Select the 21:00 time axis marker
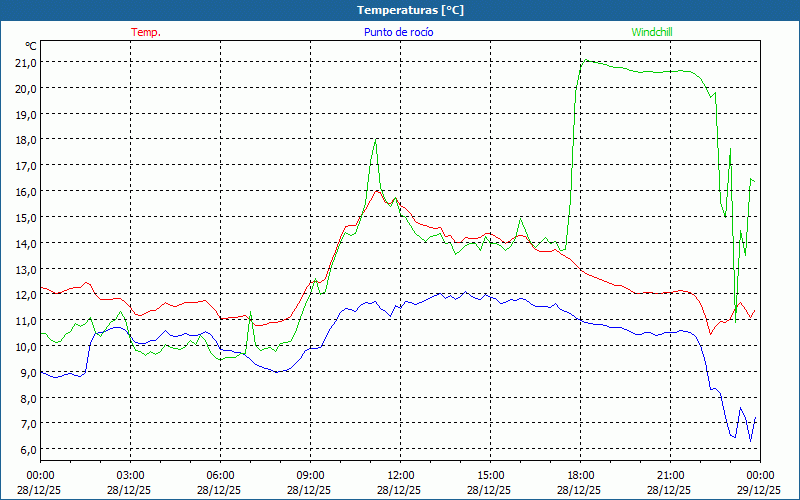The image size is (800, 500). [x=670, y=475]
